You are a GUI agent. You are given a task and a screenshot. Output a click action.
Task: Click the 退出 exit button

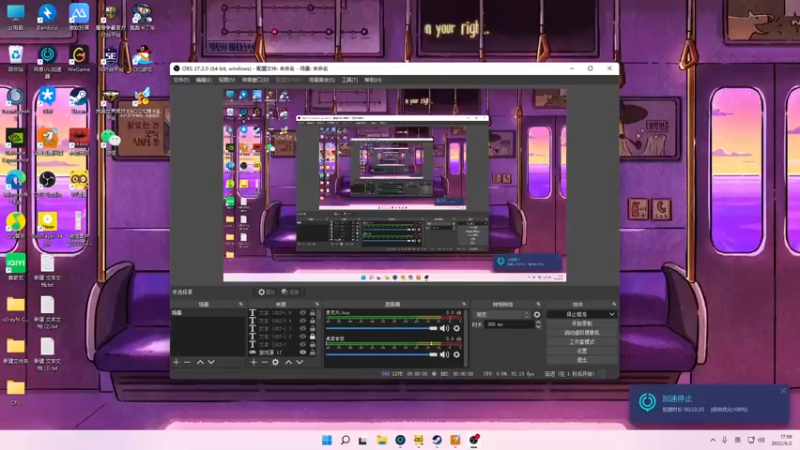[582, 360]
